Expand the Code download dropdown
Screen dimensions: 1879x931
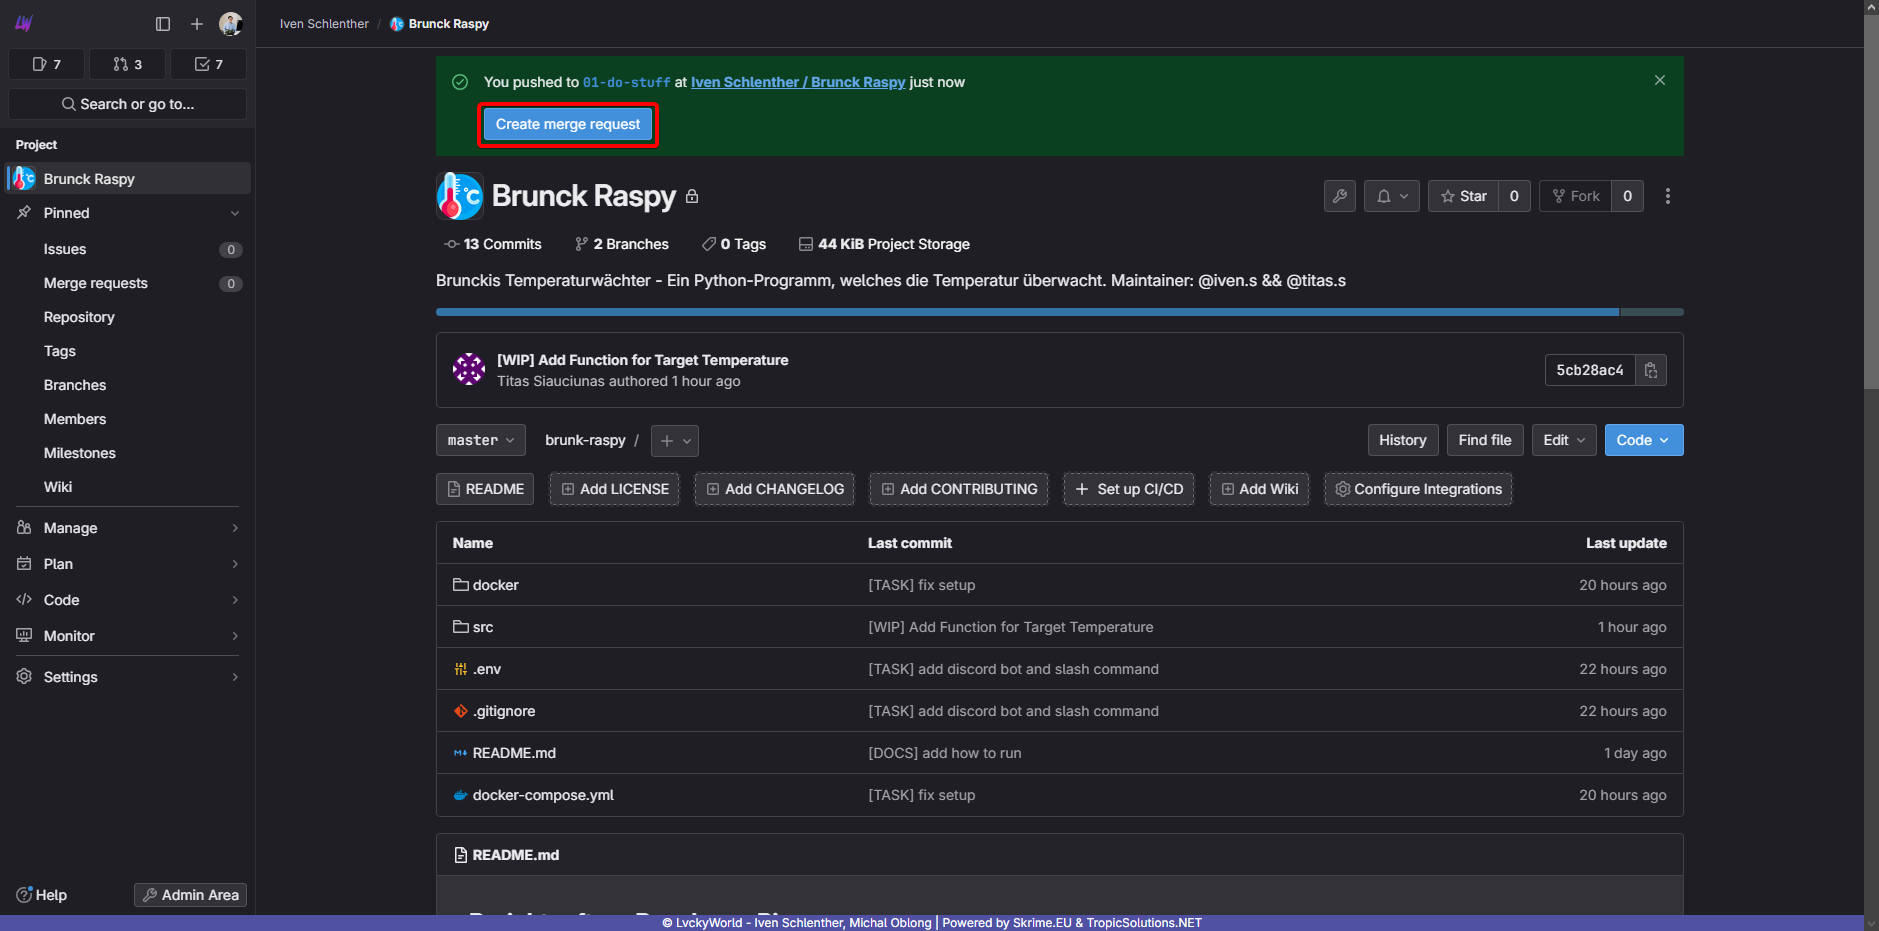1643,440
